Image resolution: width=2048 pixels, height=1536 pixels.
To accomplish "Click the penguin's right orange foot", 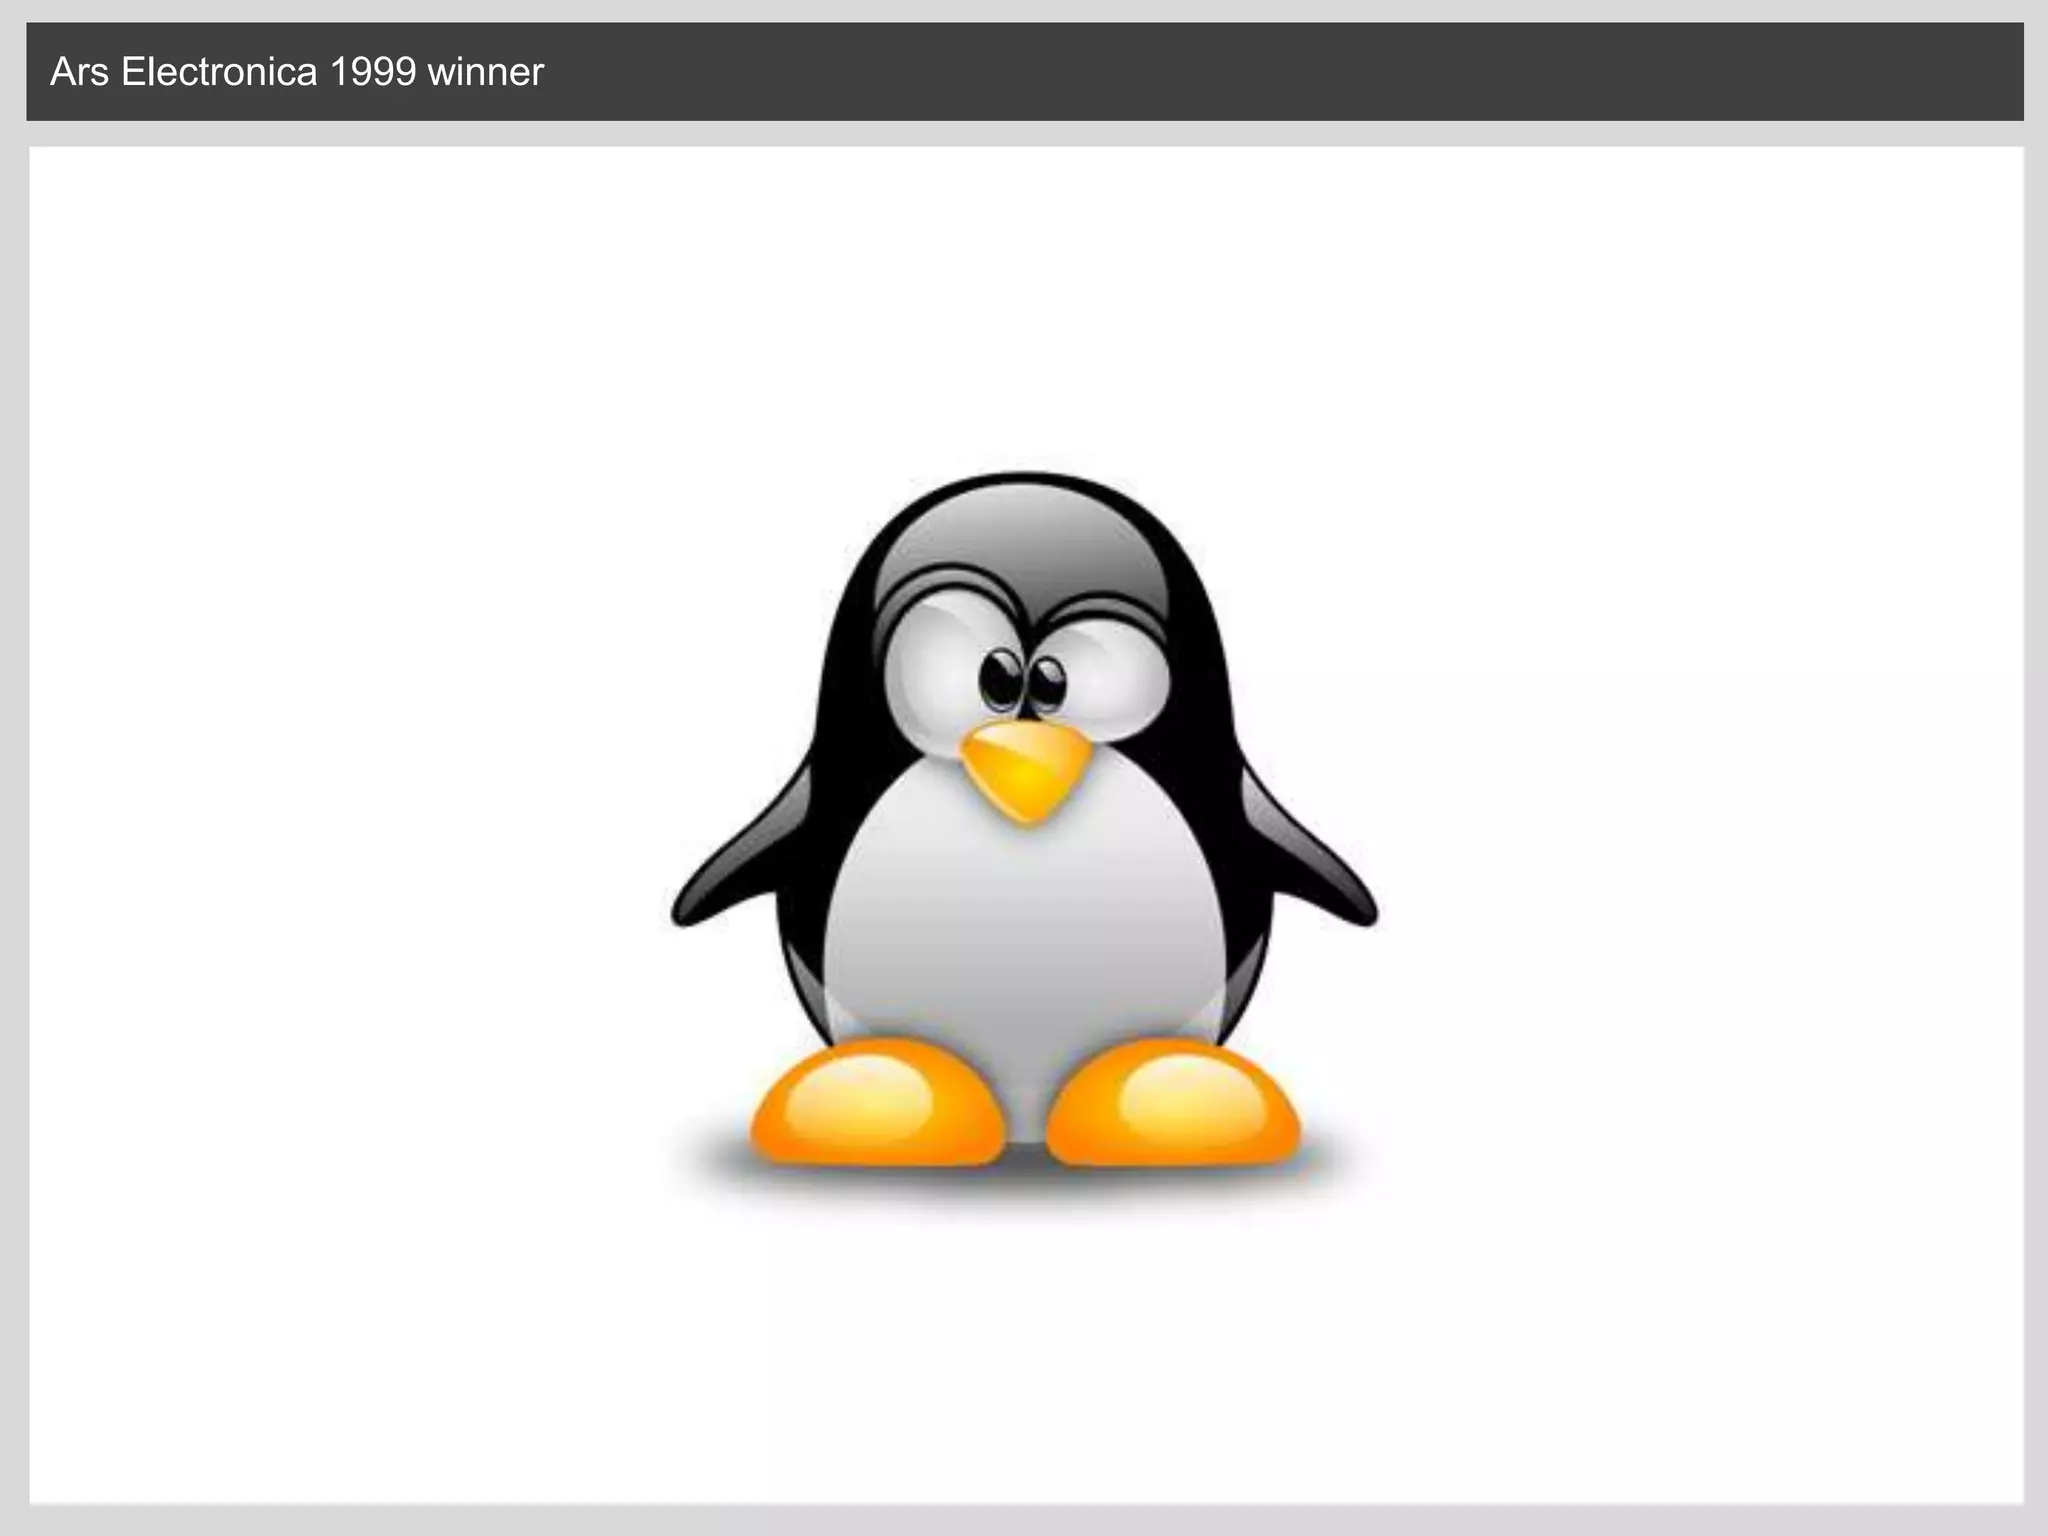I will [x=1174, y=1105].
